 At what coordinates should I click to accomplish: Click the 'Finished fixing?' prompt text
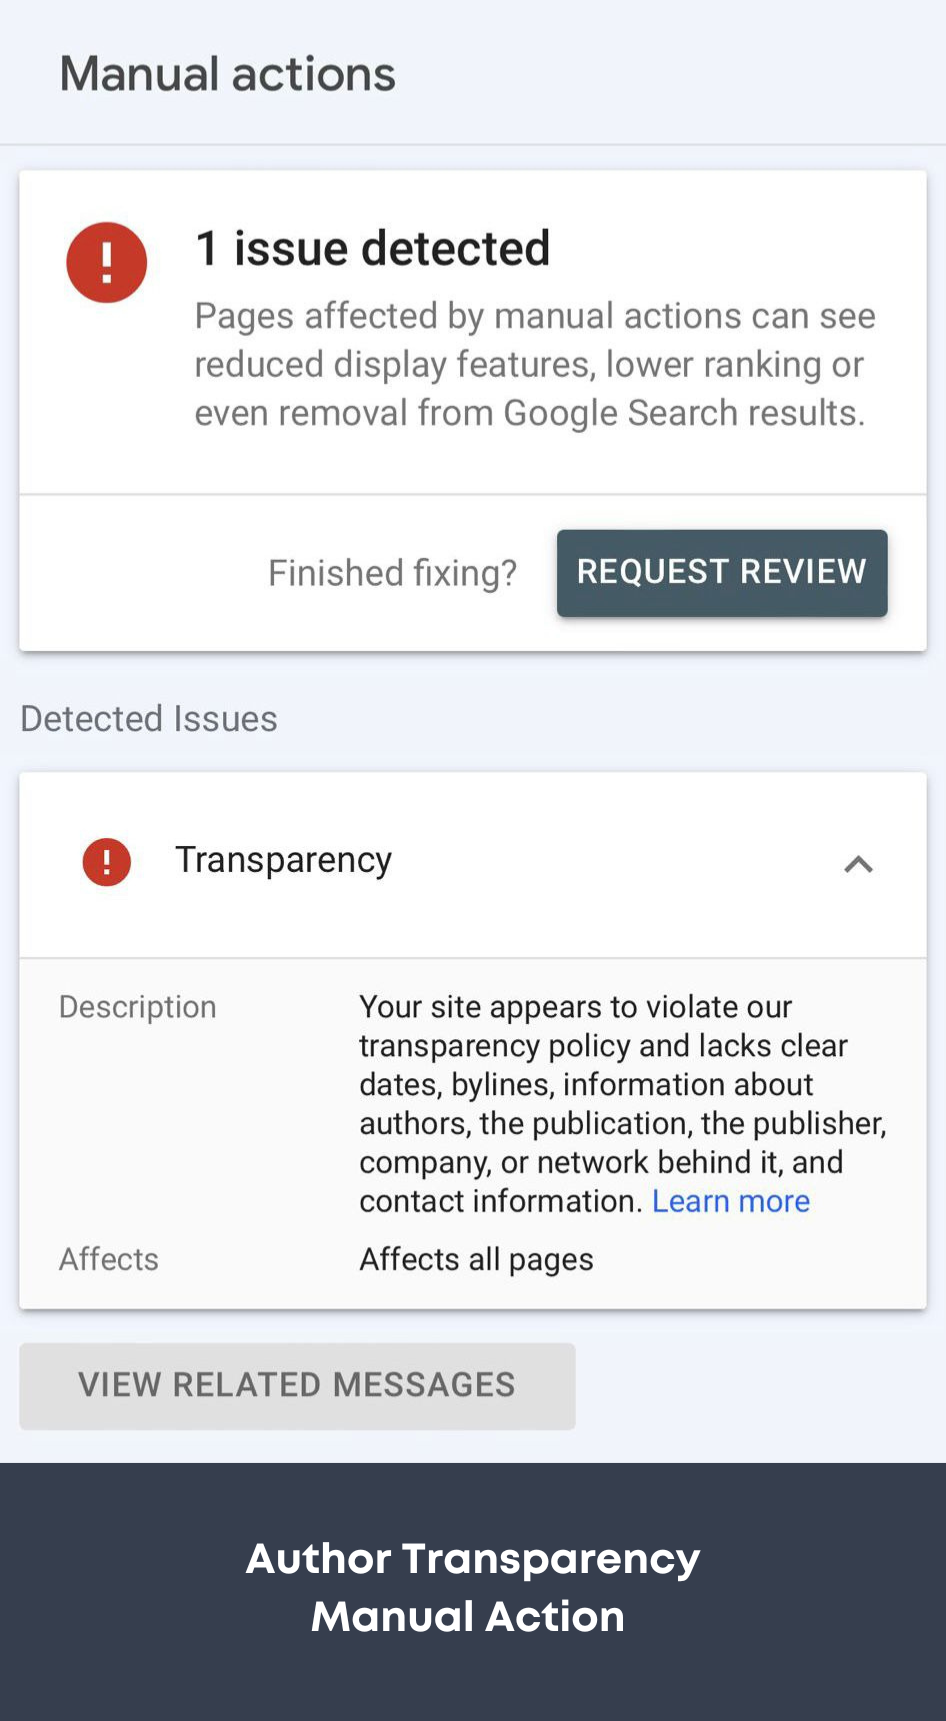392,572
